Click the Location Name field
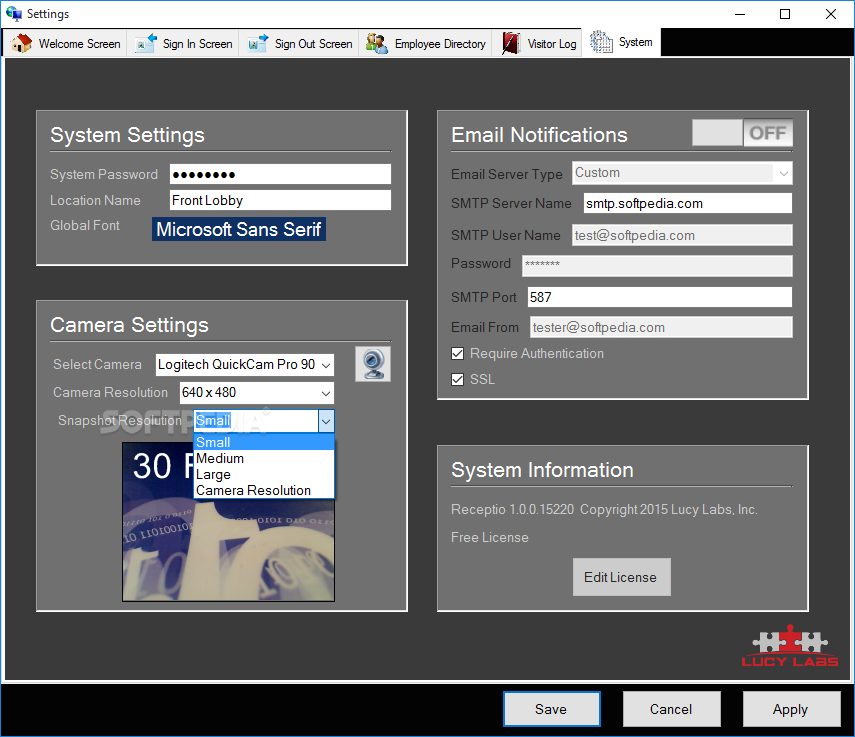The width and height of the screenshot is (855, 737). tap(280, 200)
